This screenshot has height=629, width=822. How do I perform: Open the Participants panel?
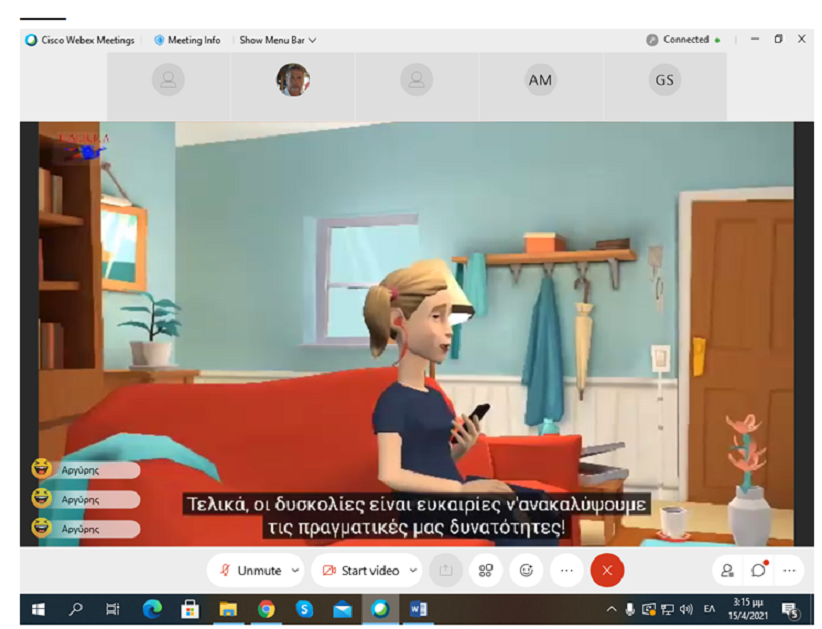coord(727,570)
